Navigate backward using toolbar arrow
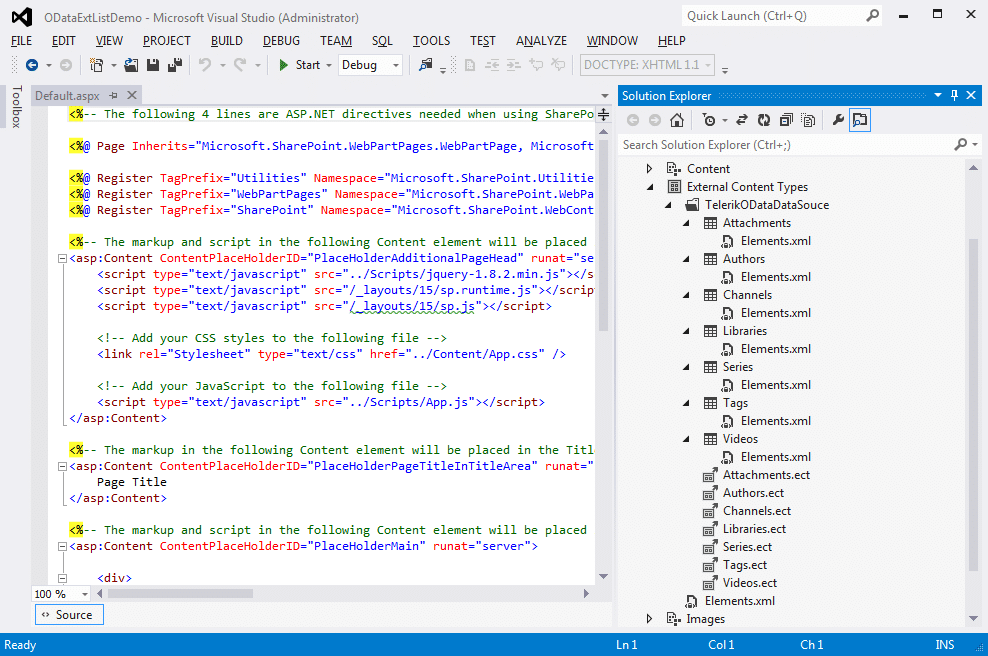 pos(32,65)
